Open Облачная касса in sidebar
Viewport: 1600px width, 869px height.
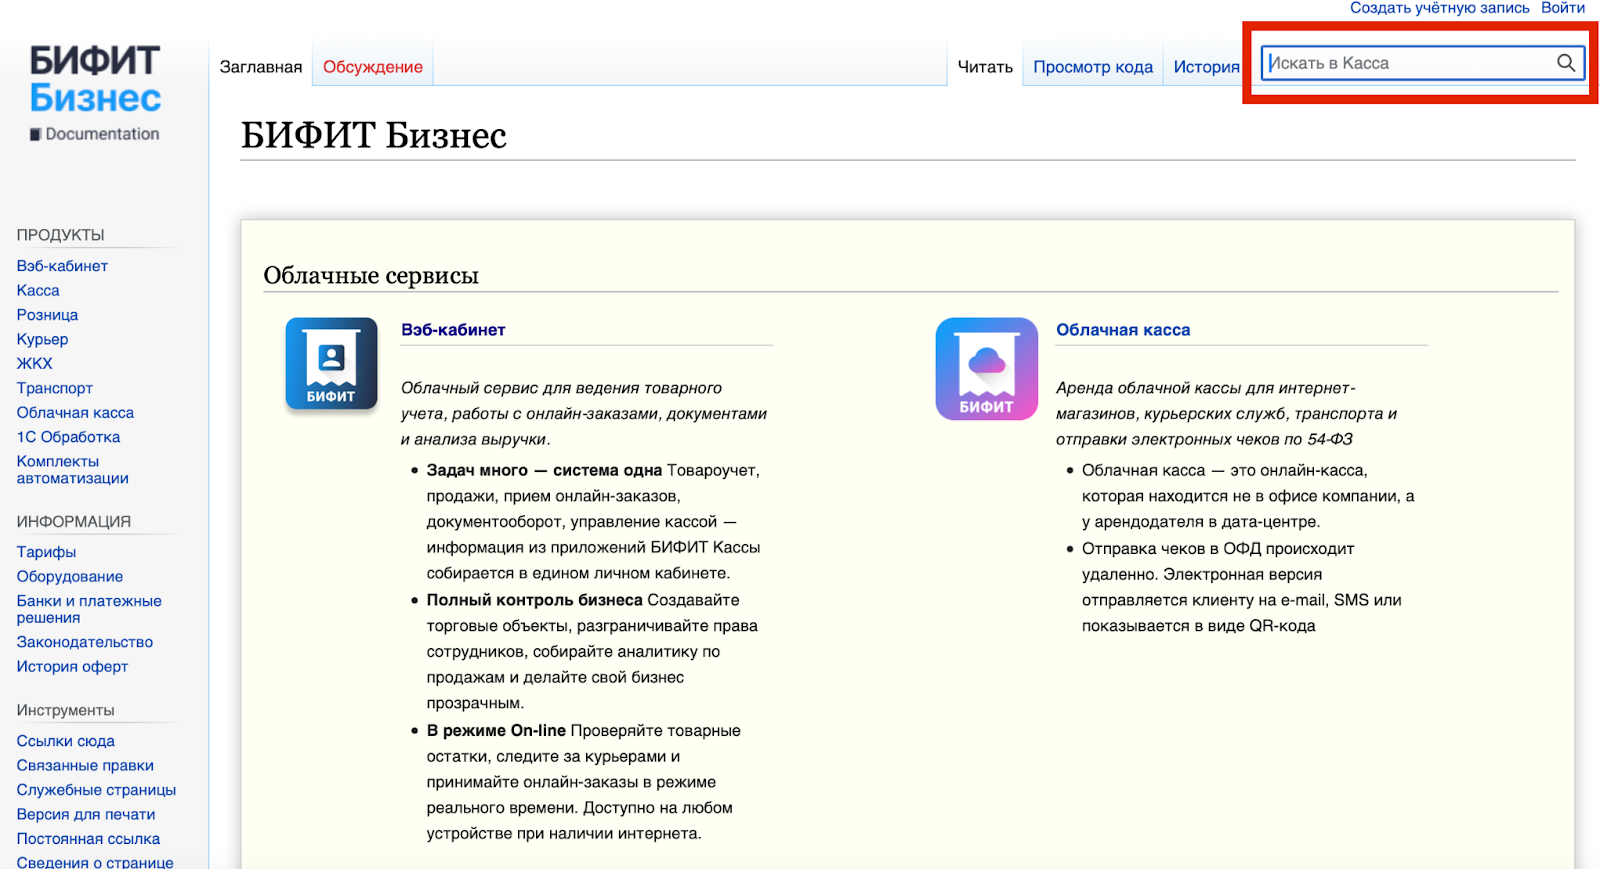[x=75, y=413]
